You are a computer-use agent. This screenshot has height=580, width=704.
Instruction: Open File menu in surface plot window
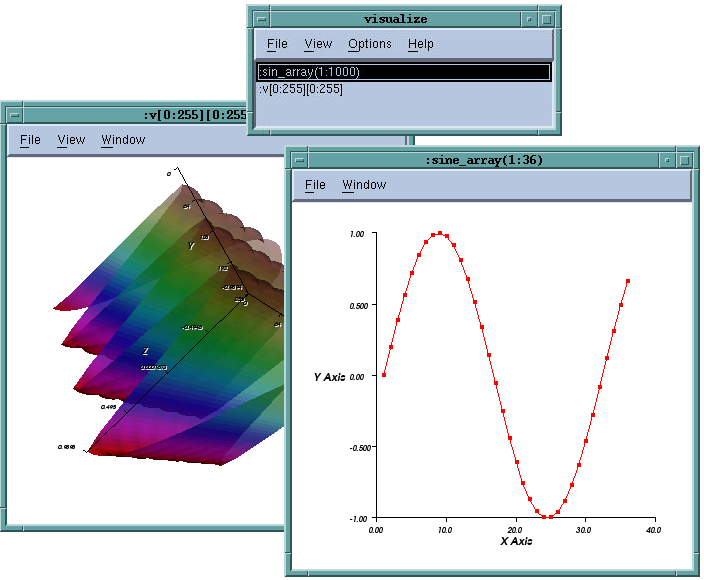click(31, 140)
